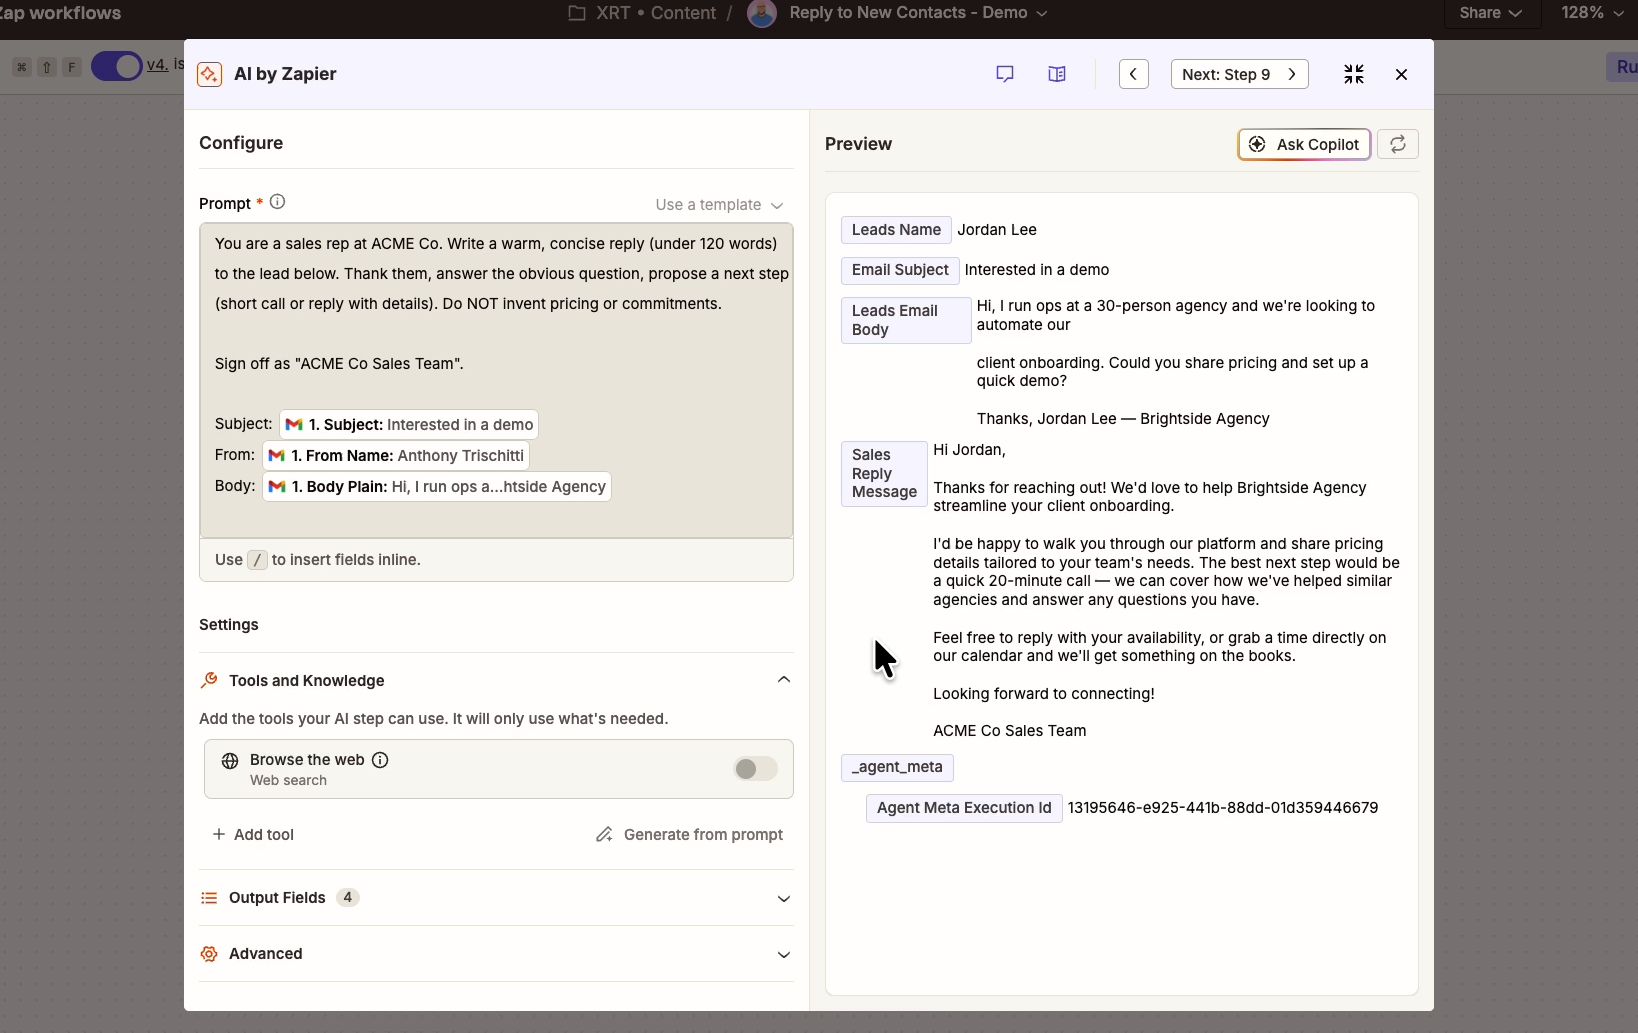Click the Browse the web info icon

[380, 760]
